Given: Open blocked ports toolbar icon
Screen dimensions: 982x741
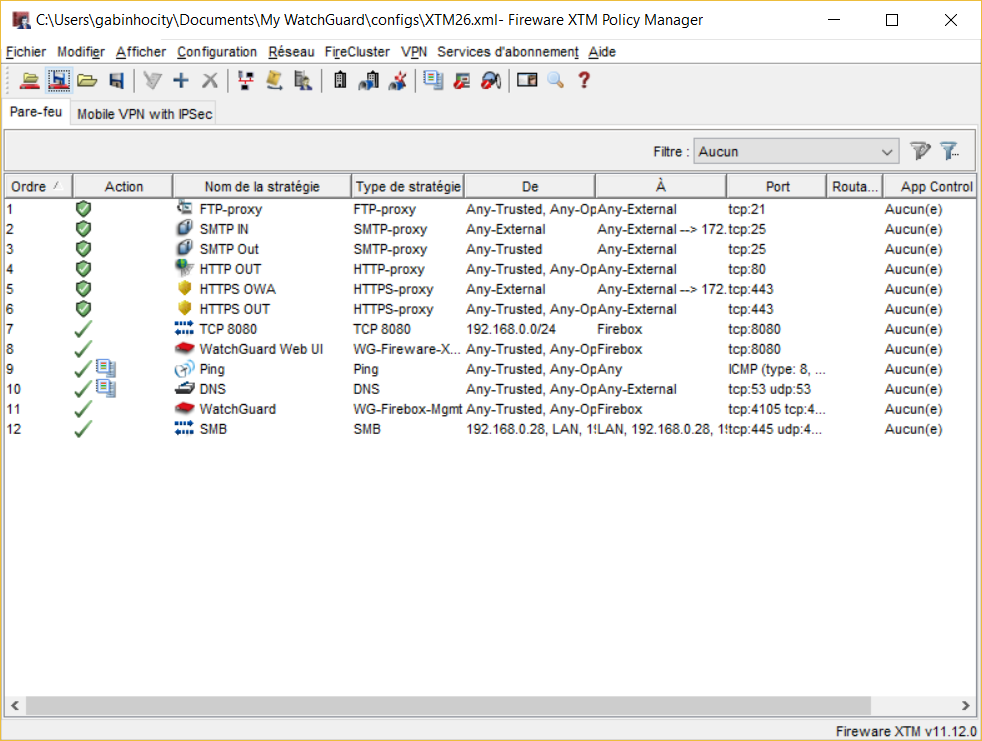Looking at the screenshot, I should pos(491,80).
